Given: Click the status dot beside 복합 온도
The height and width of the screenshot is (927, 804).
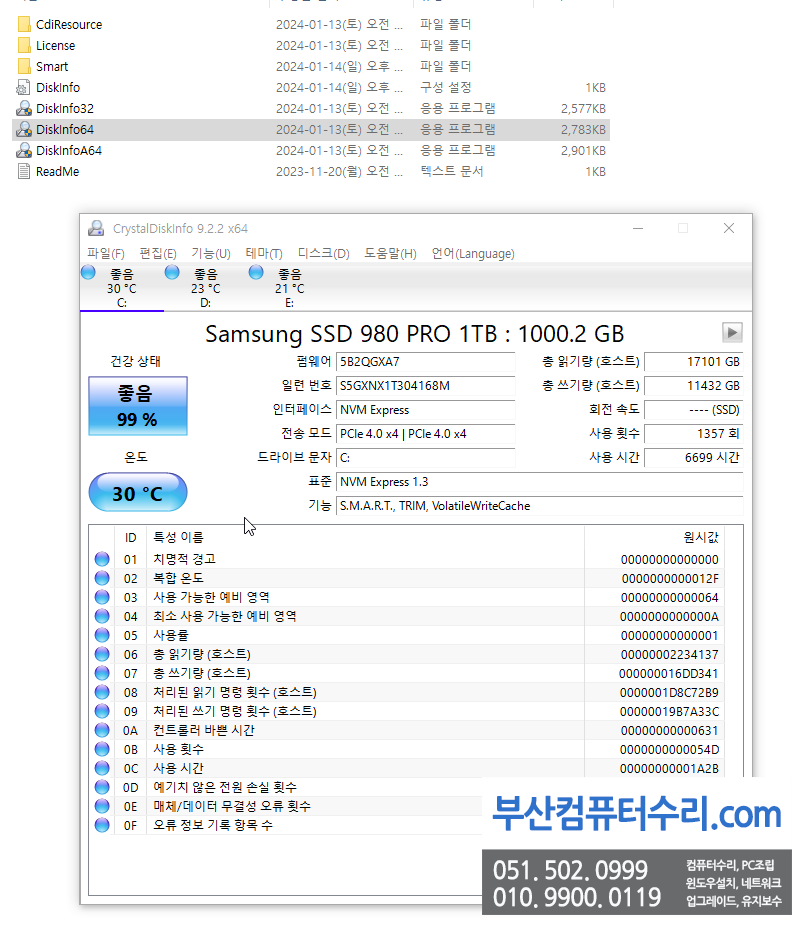Looking at the screenshot, I should [x=101, y=577].
